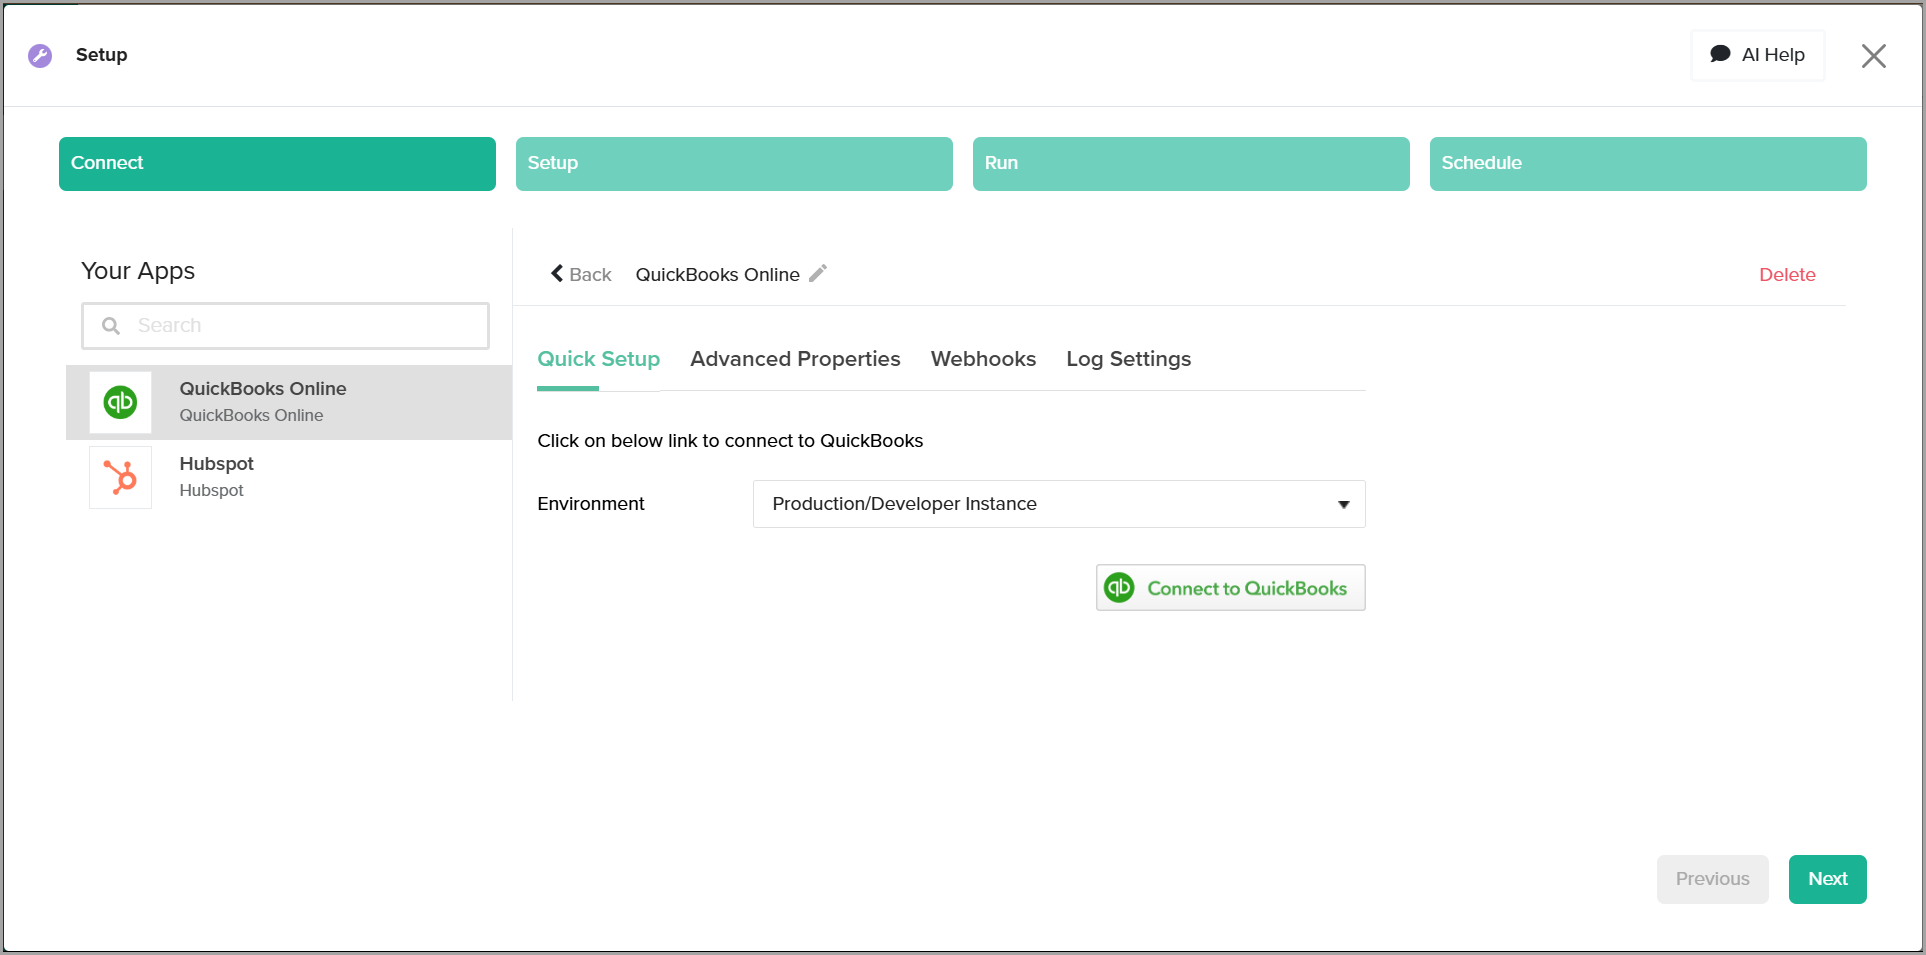The width and height of the screenshot is (1926, 955).
Task: Select the Log Settings tab
Action: click(1128, 359)
